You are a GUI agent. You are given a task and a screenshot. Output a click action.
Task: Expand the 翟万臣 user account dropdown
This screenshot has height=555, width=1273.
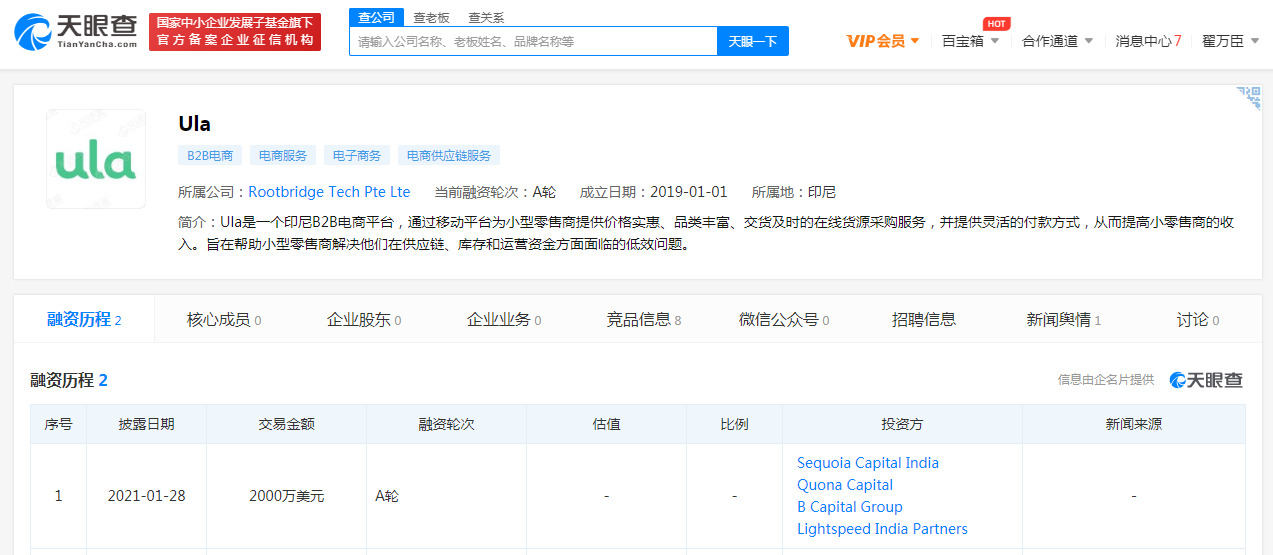[1231, 41]
